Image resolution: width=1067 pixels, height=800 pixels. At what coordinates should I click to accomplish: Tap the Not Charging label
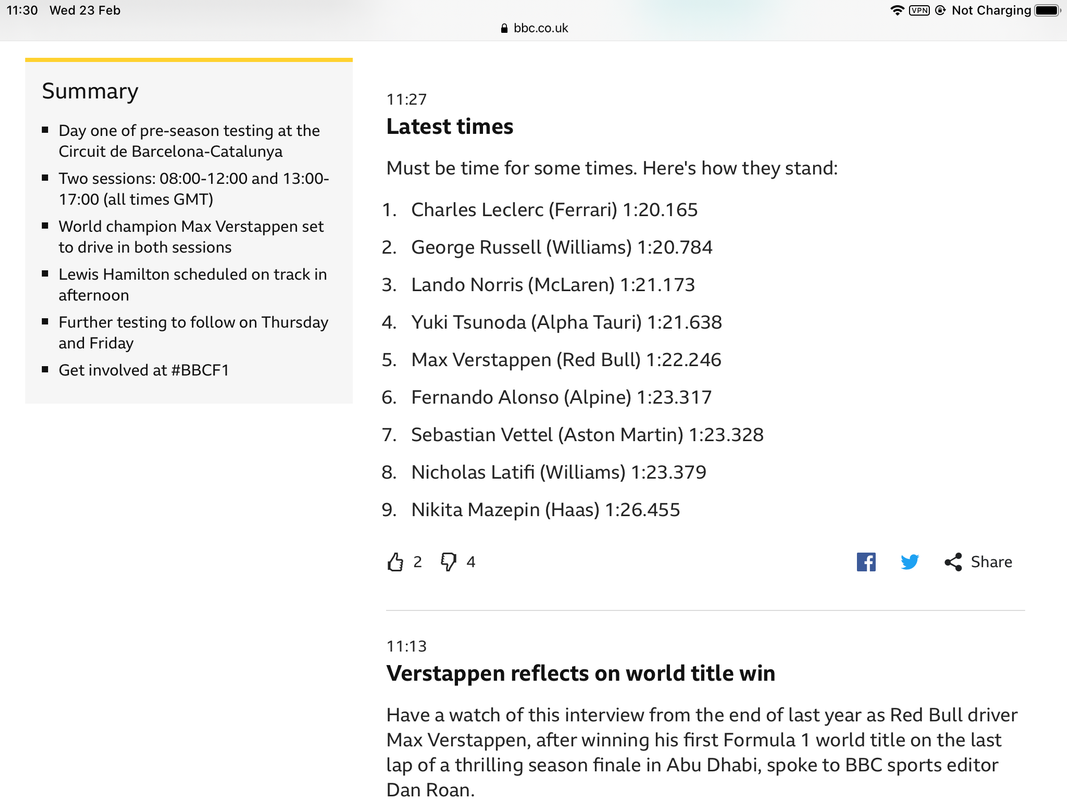[x=991, y=10]
